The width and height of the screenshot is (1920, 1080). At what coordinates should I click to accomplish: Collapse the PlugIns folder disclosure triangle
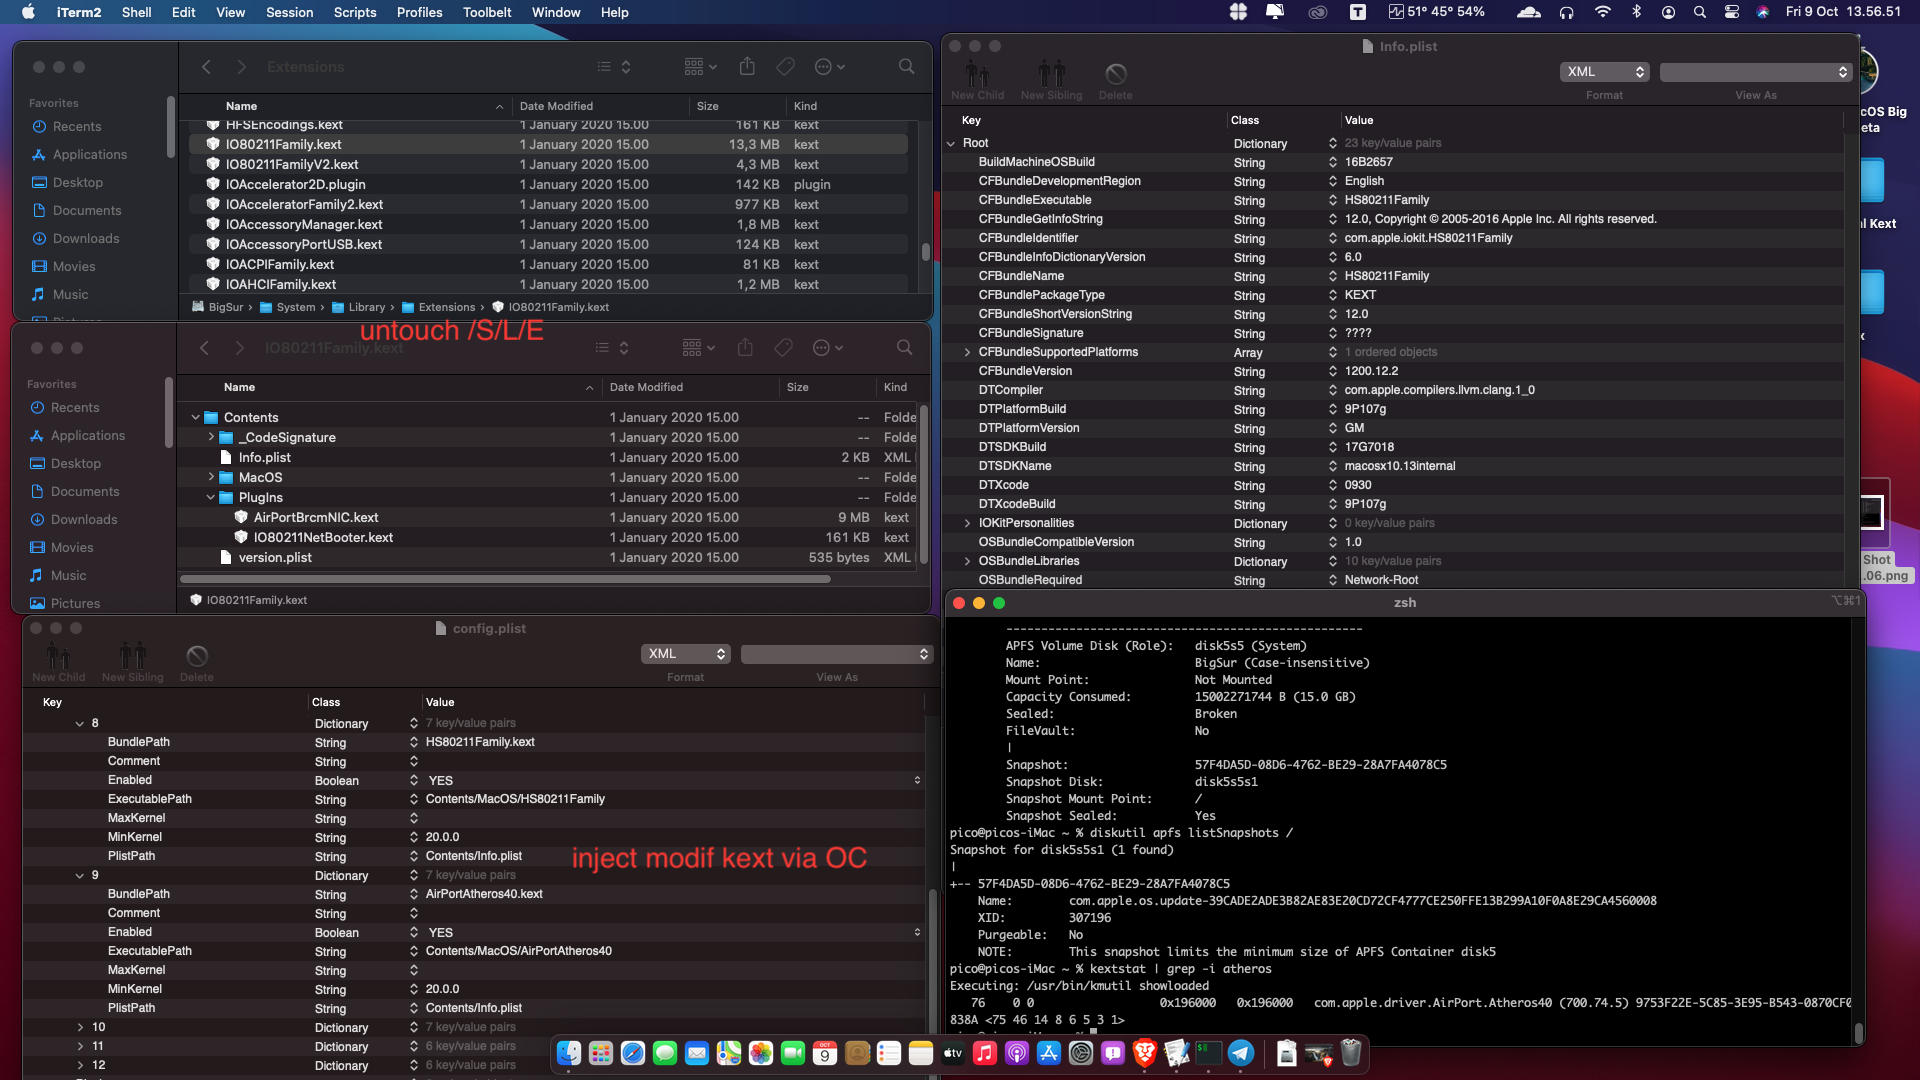click(211, 498)
